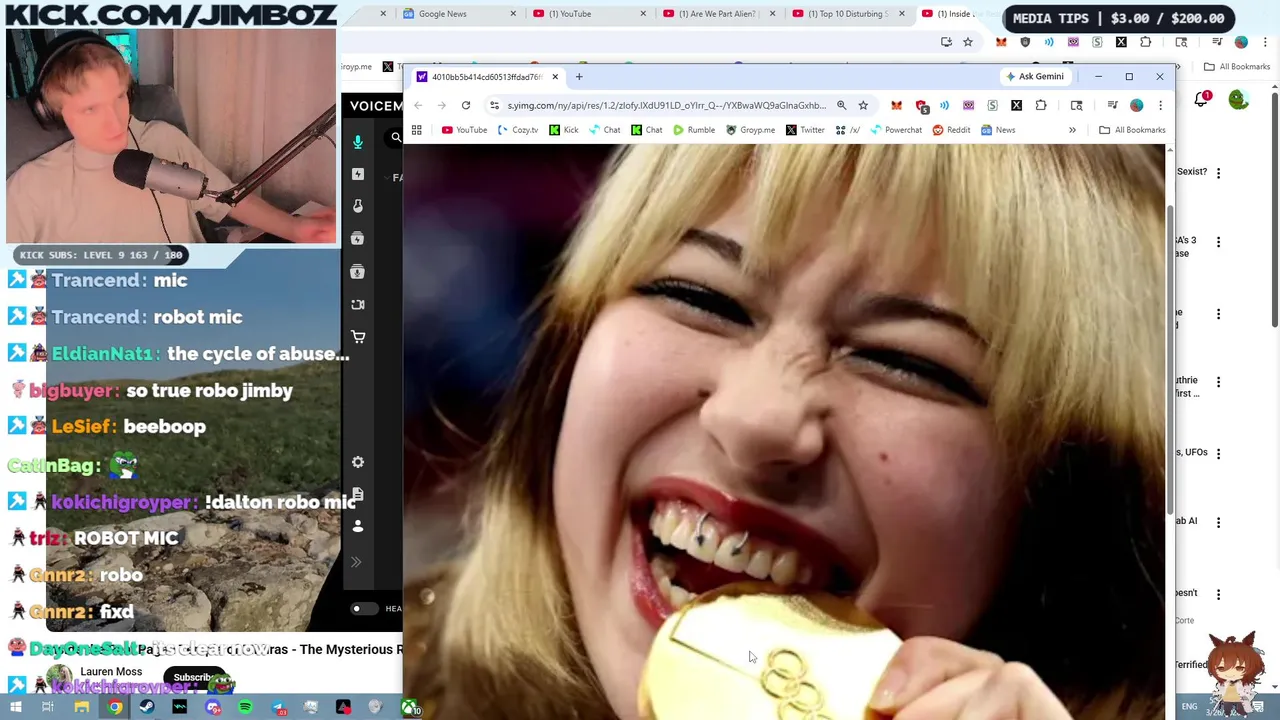Open YouTube bookmark in front window
Screen dimensions: 1280x720
(x=464, y=130)
